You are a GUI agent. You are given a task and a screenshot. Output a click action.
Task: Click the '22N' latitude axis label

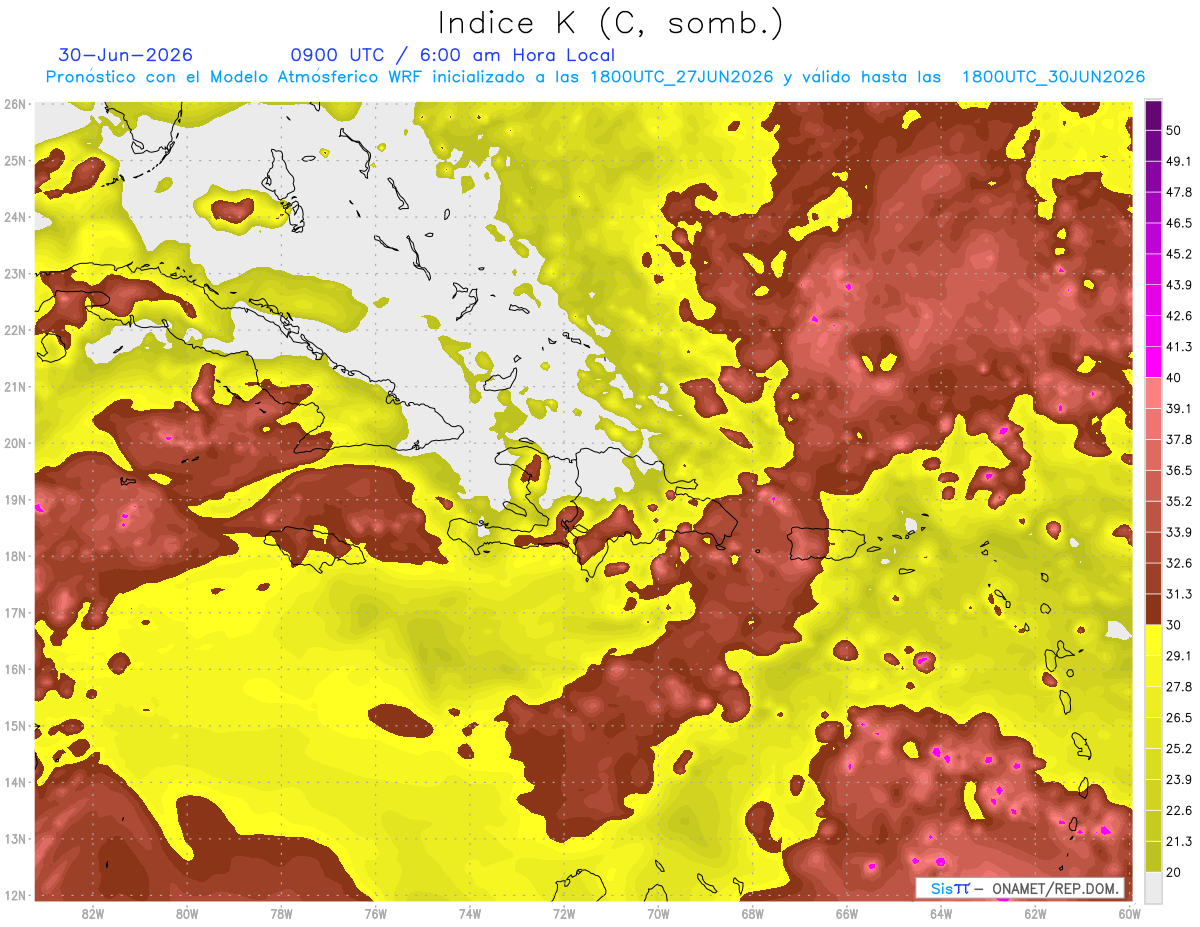(x=15, y=330)
